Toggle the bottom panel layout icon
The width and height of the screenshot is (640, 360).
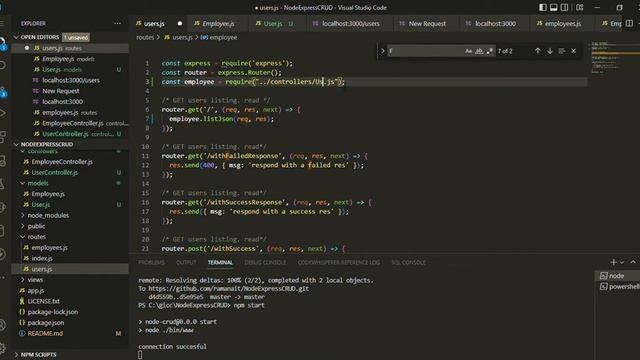click(x=553, y=7)
